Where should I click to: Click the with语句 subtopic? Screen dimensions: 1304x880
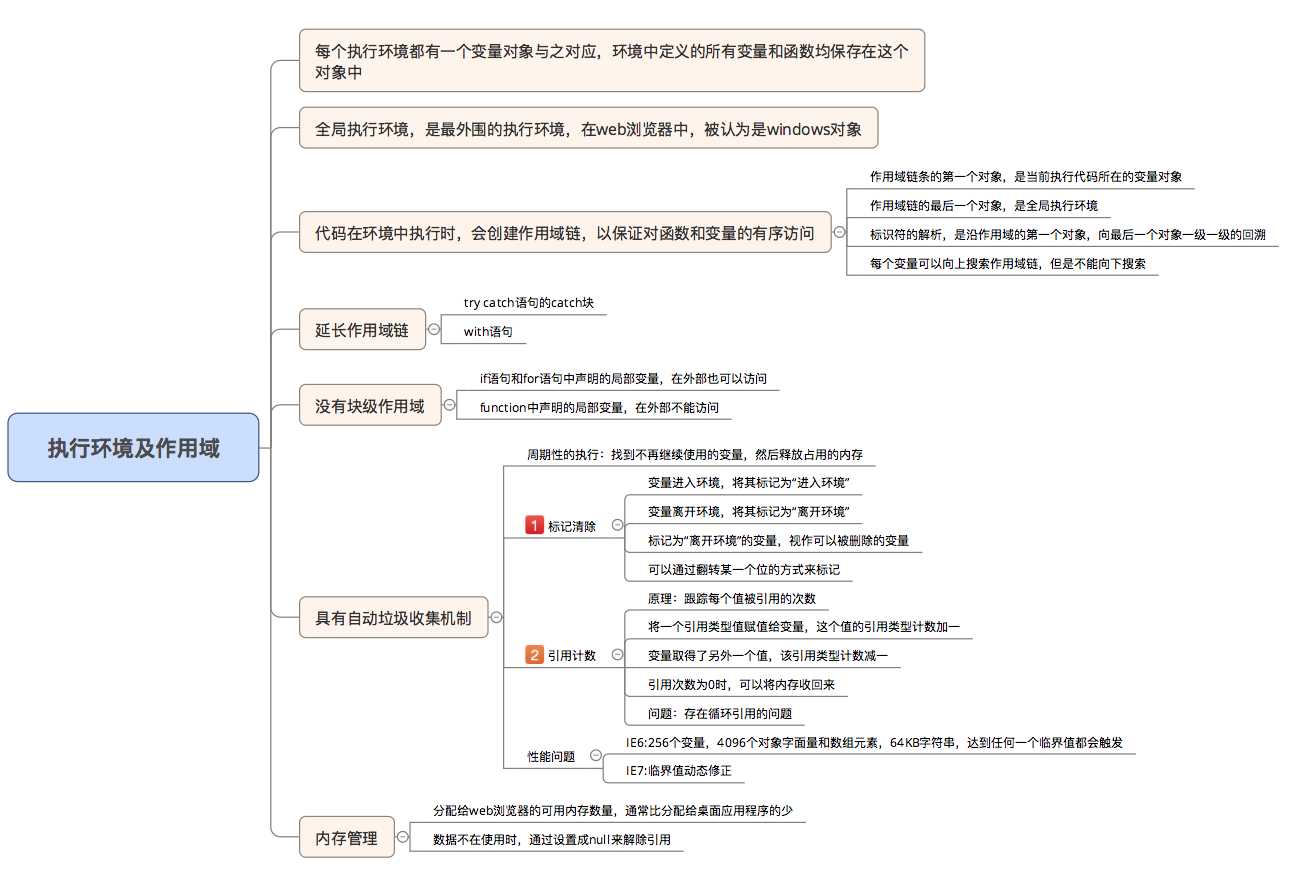(x=488, y=331)
